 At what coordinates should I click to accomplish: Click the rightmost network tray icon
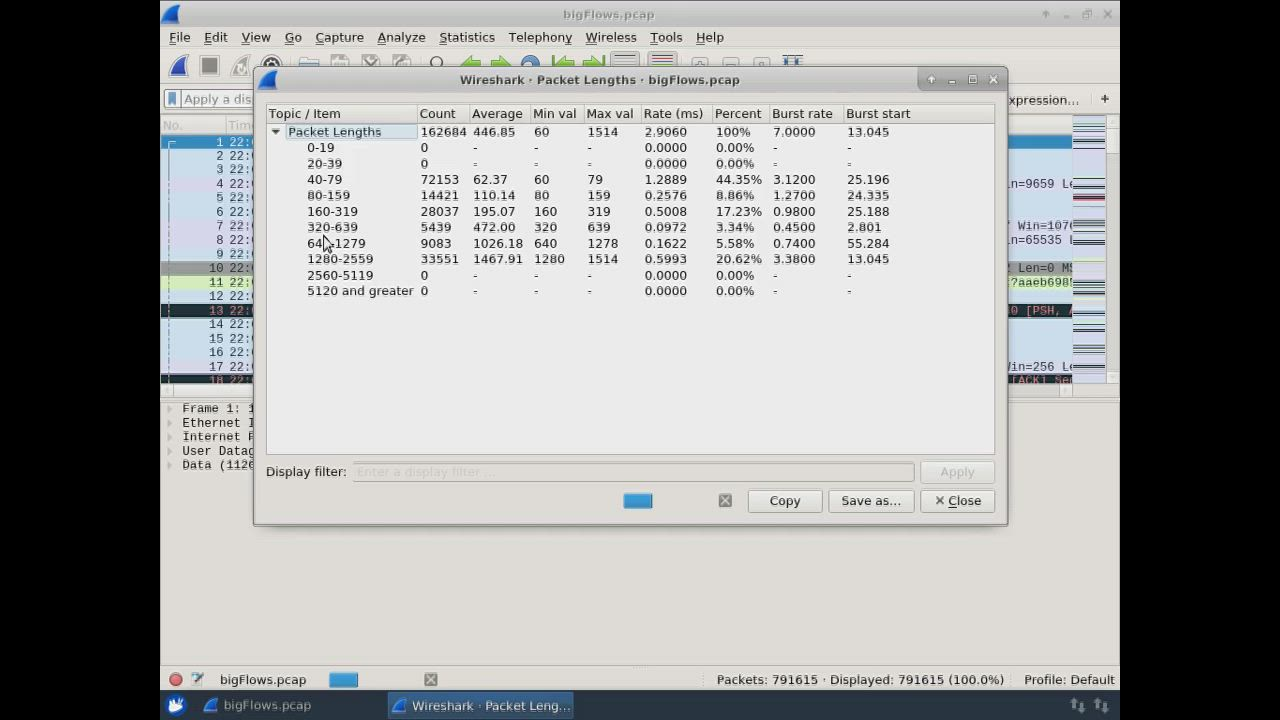click(1101, 705)
